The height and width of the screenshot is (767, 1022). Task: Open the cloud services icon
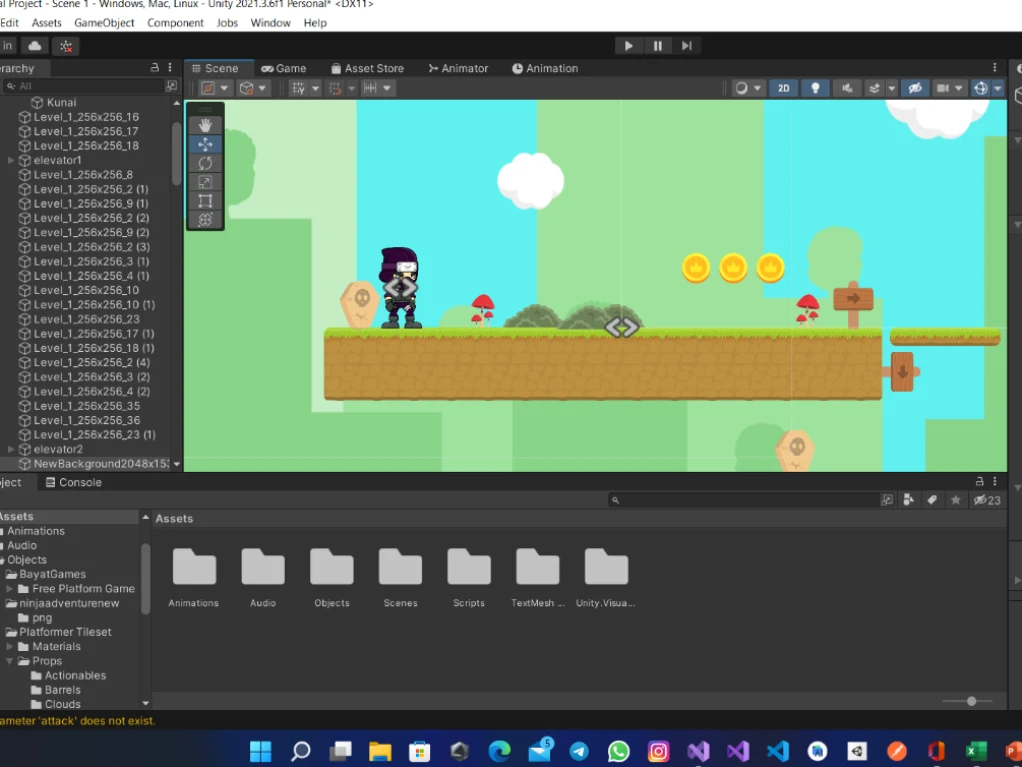35,46
